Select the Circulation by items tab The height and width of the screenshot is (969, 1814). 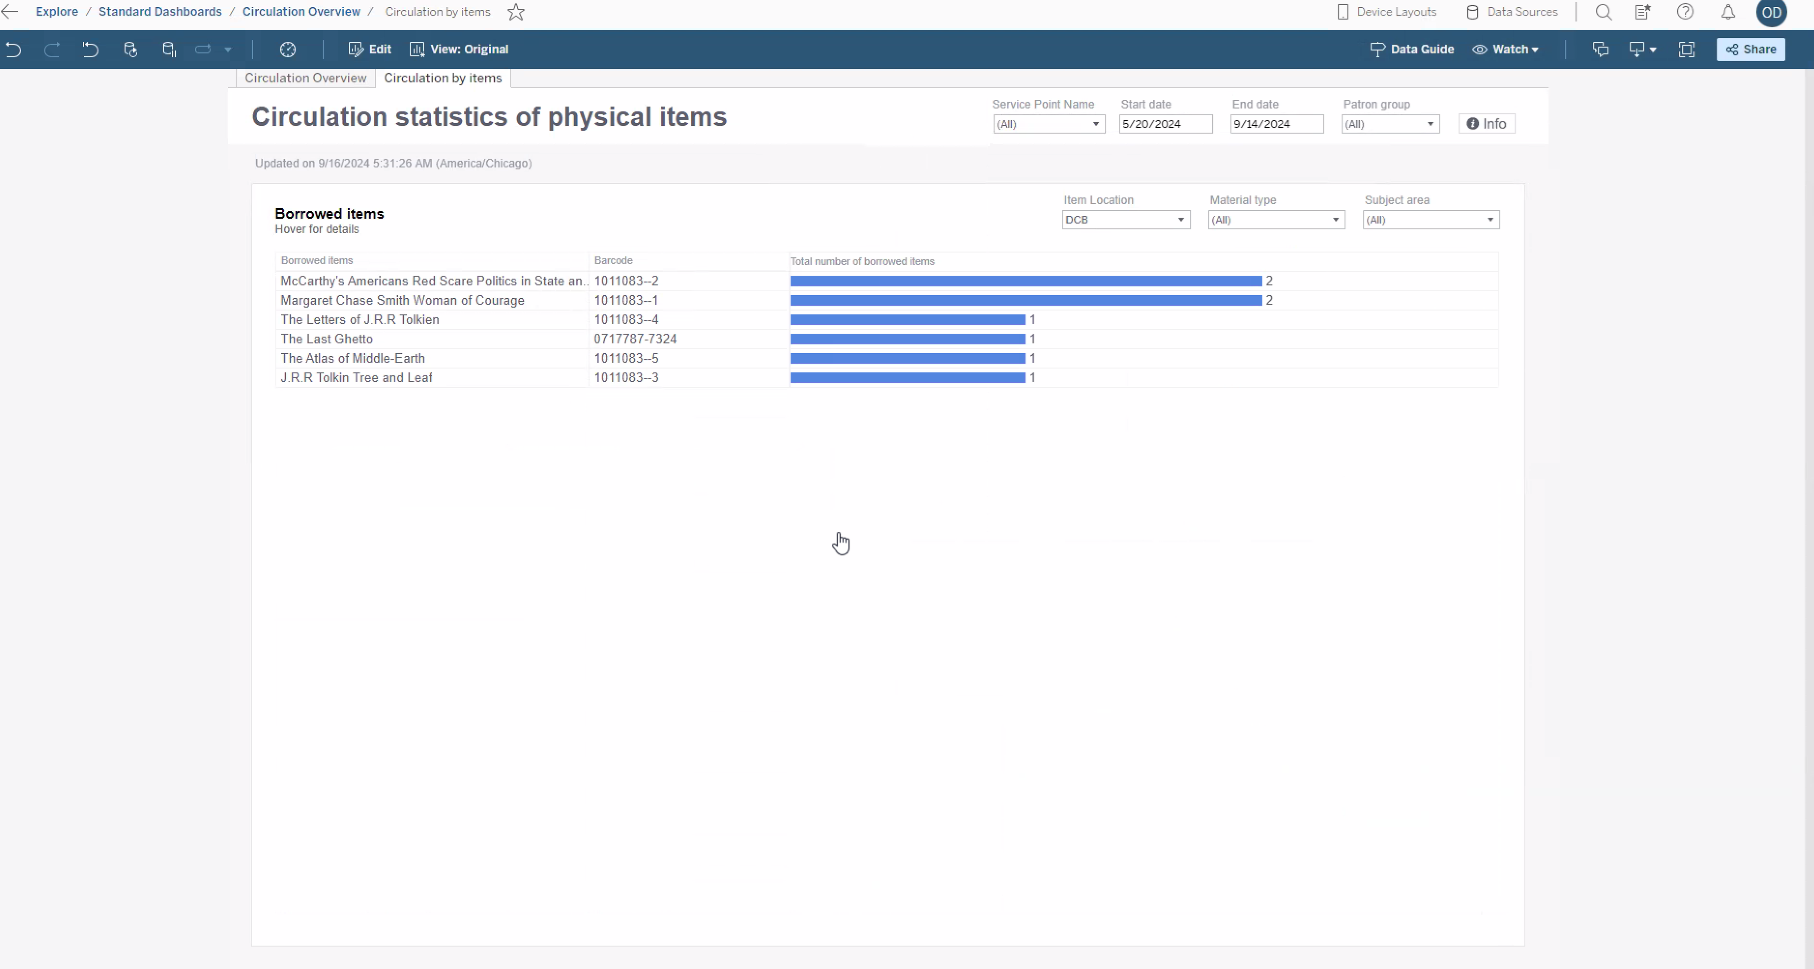443,78
